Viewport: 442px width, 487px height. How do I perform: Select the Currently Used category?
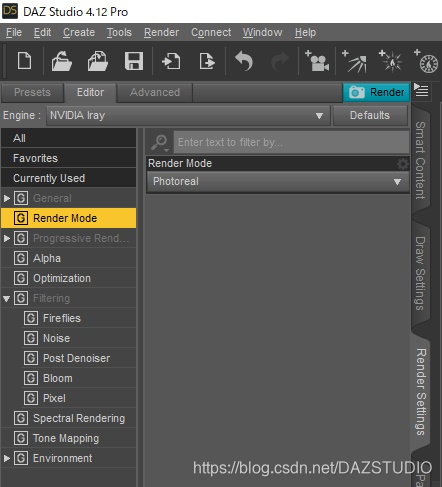point(69,178)
